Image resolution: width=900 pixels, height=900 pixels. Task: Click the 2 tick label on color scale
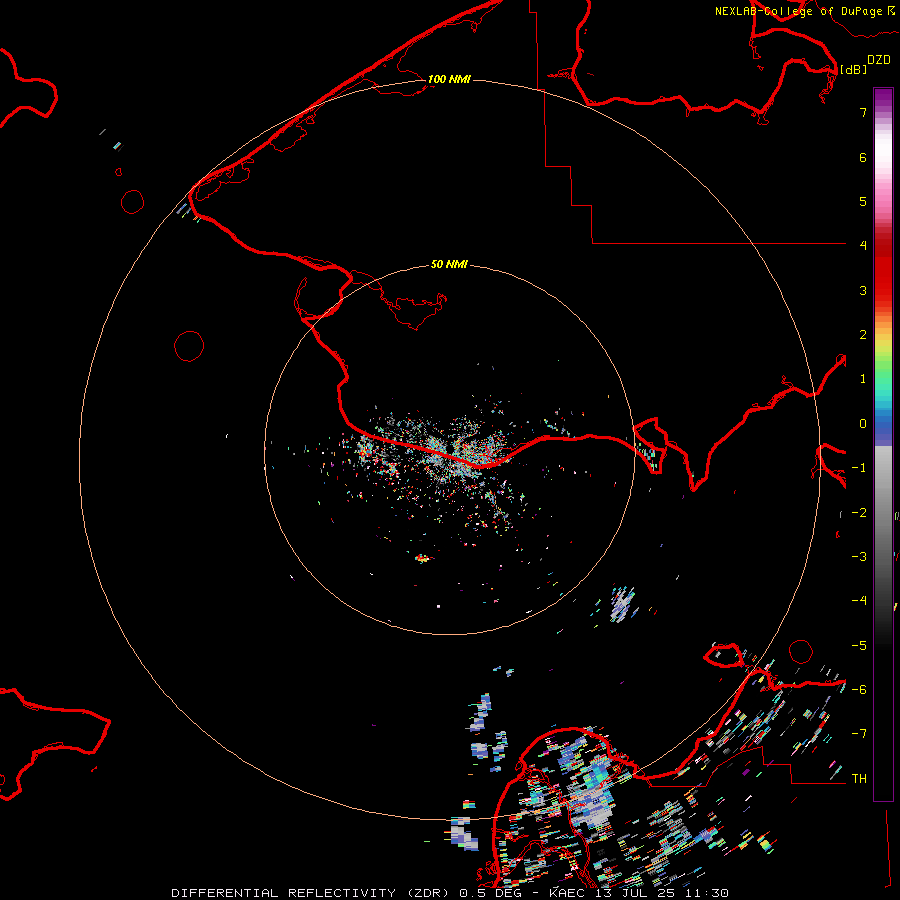(863, 335)
